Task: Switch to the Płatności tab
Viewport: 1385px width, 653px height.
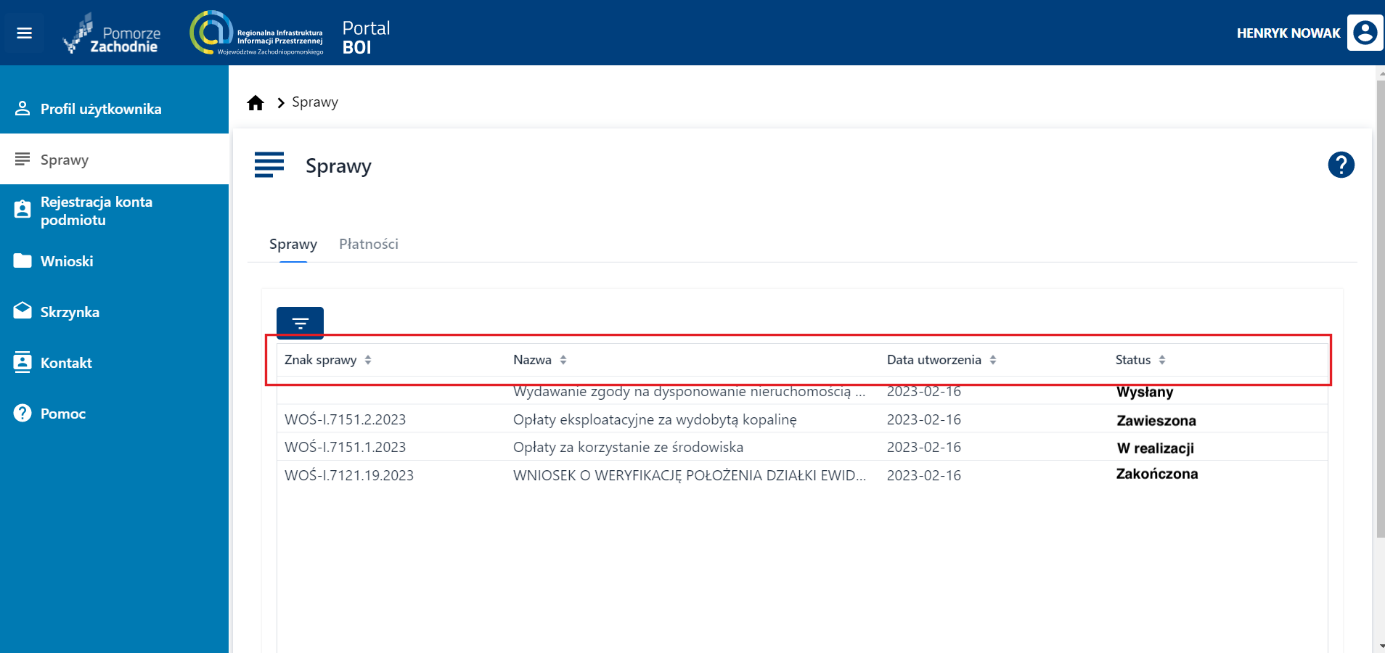Action: [x=368, y=244]
